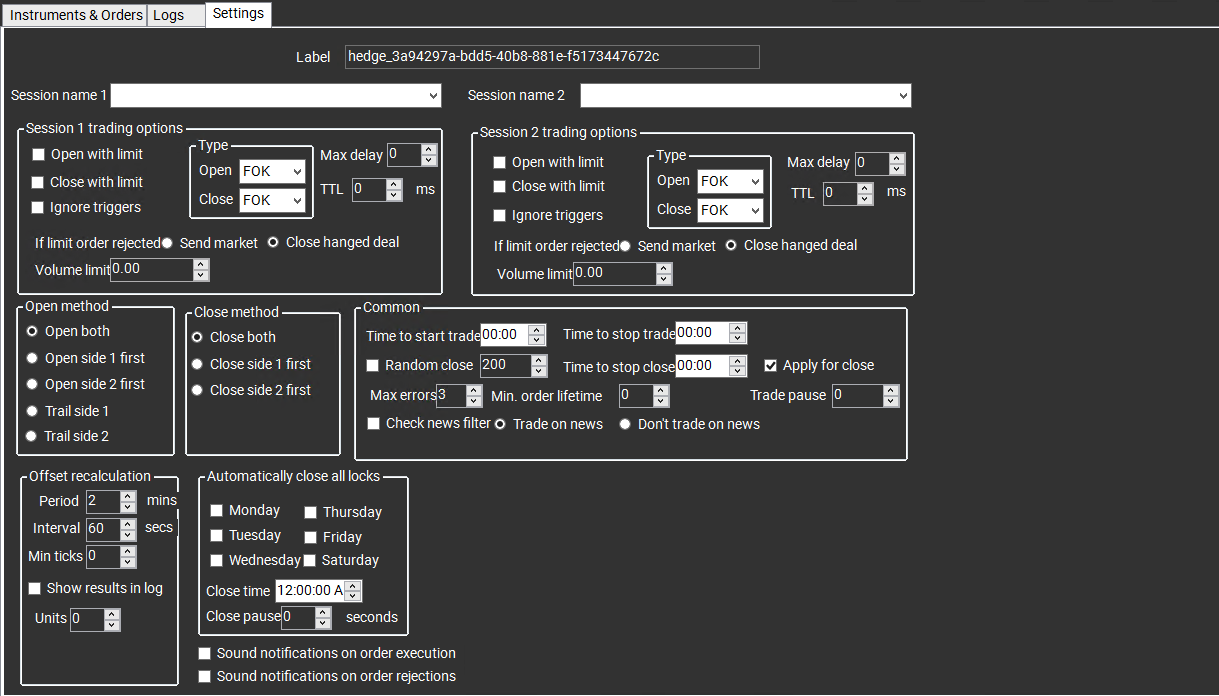Screen dimensions: 1219x696
Task: Enable sound notifications on order execution
Action: click(205, 654)
